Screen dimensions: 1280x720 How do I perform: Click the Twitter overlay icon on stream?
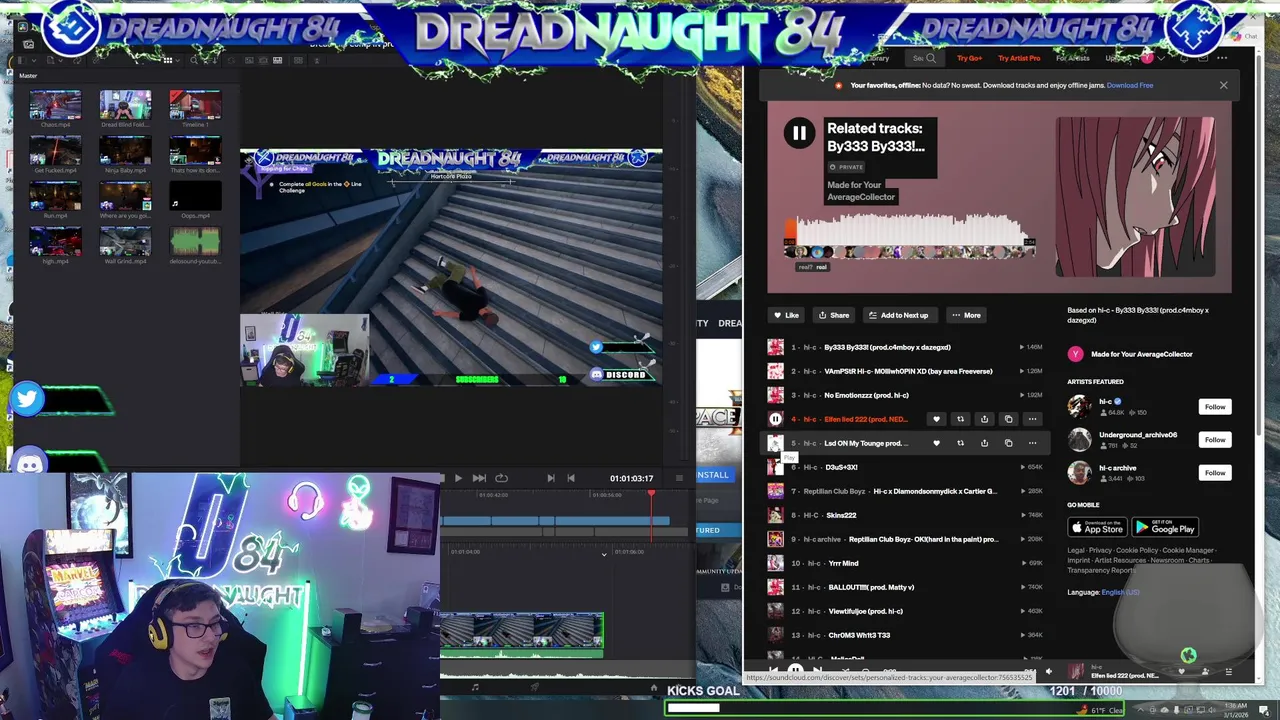(27, 400)
